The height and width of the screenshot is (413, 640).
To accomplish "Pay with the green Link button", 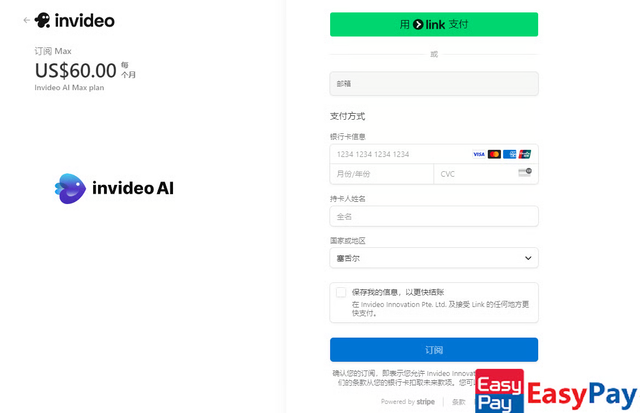I will pos(434,24).
